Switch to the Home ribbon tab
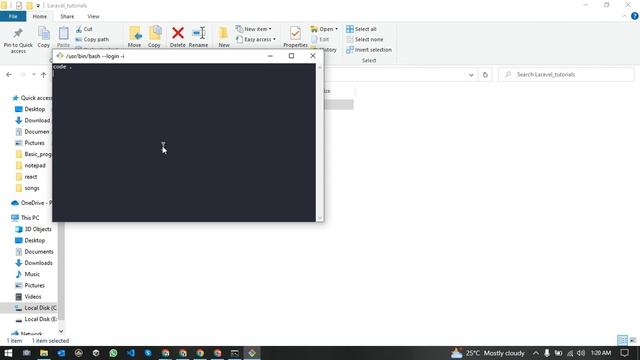 40,16
